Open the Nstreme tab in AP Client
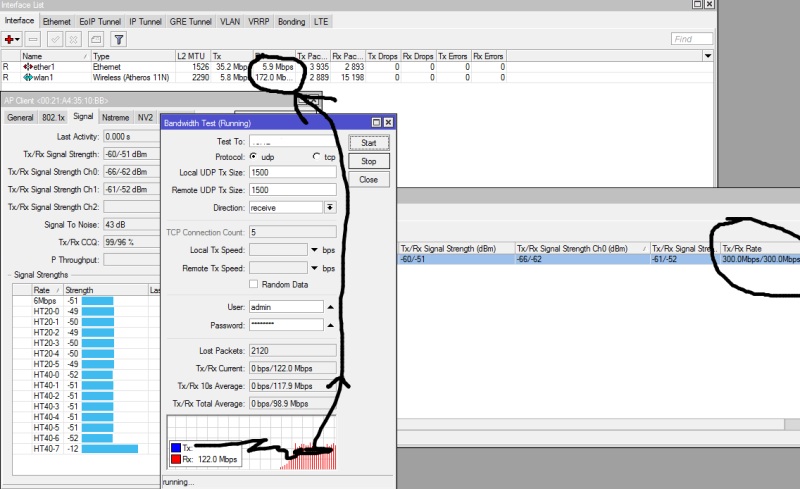 [x=115, y=117]
